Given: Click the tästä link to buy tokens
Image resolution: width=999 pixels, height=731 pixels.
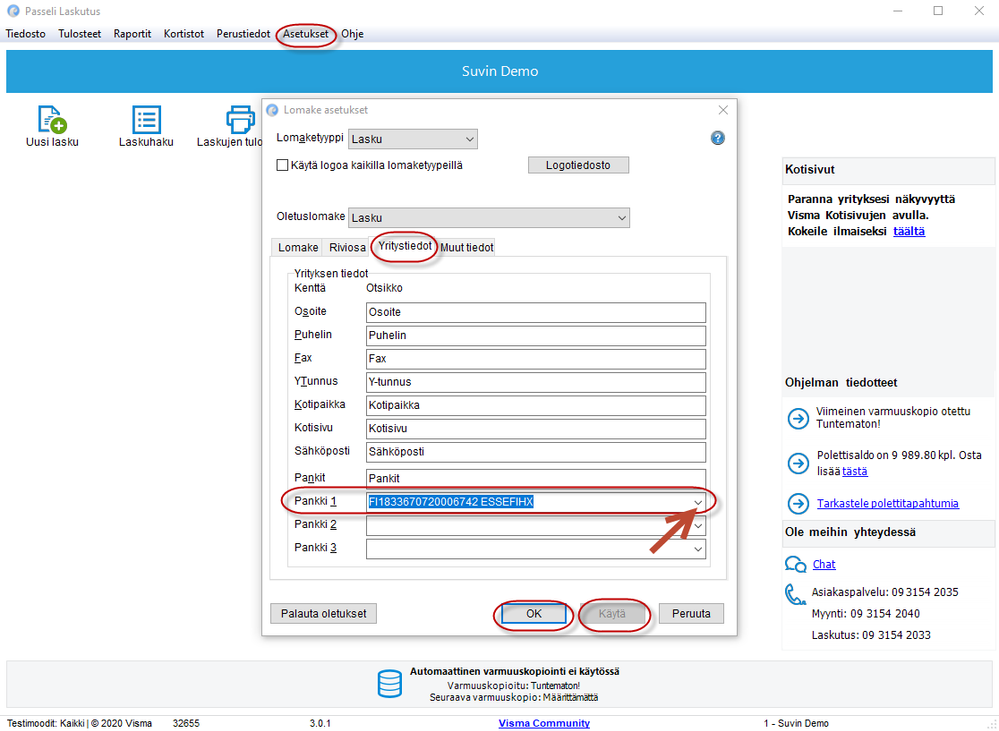Looking at the screenshot, I should click(855, 471).
